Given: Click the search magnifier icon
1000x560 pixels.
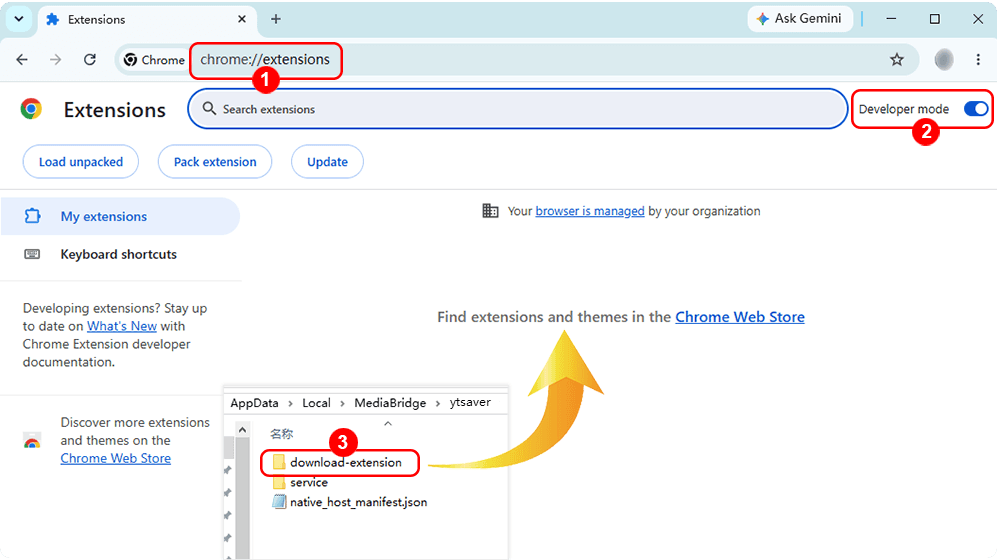Looking at the screenshot, I should click(x=209, y=109).
